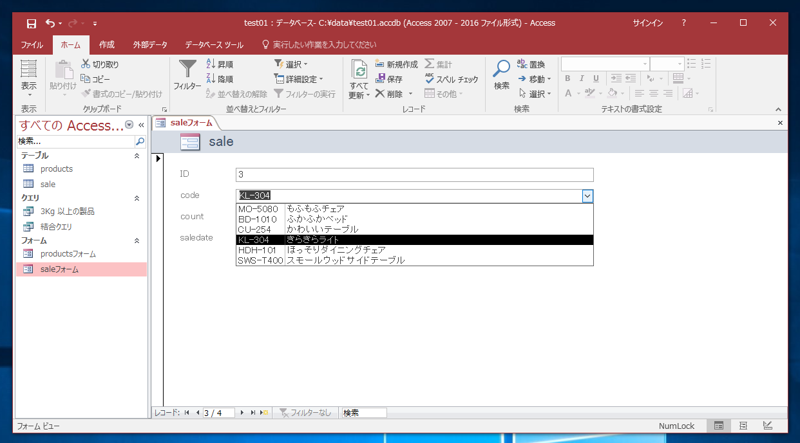The height and width of the screenshot is (443, 800).
Task: Go to the last record in the navigator
Action: click(x=253, y=412)
